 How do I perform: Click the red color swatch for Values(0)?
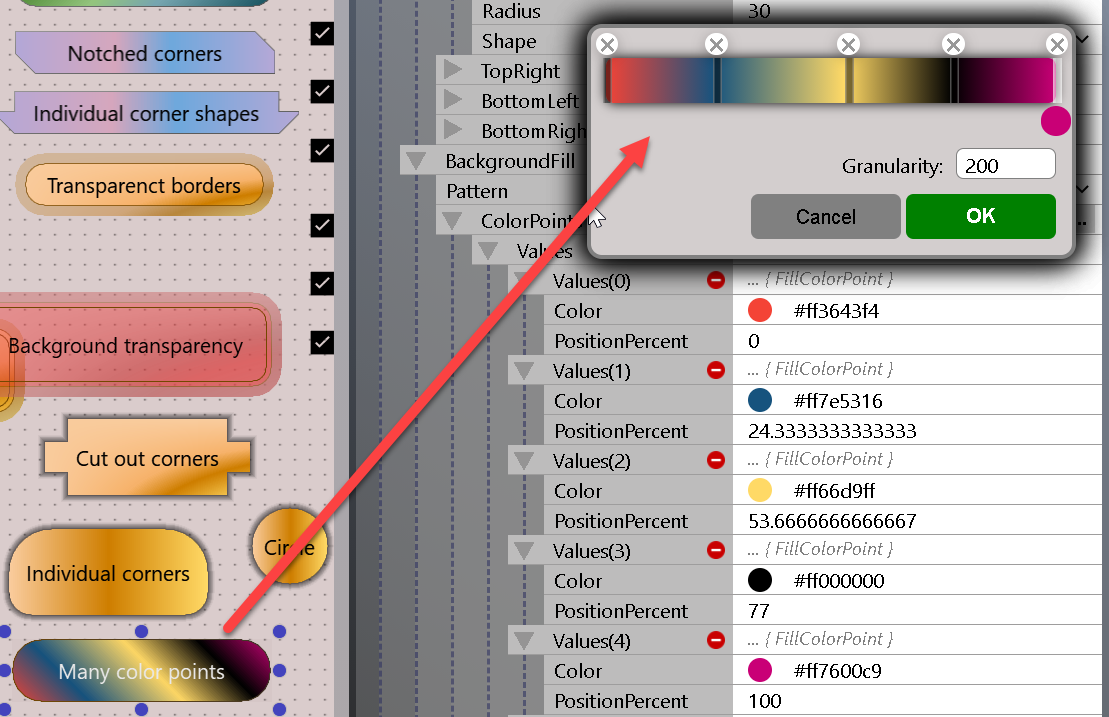tap(759, 311)
